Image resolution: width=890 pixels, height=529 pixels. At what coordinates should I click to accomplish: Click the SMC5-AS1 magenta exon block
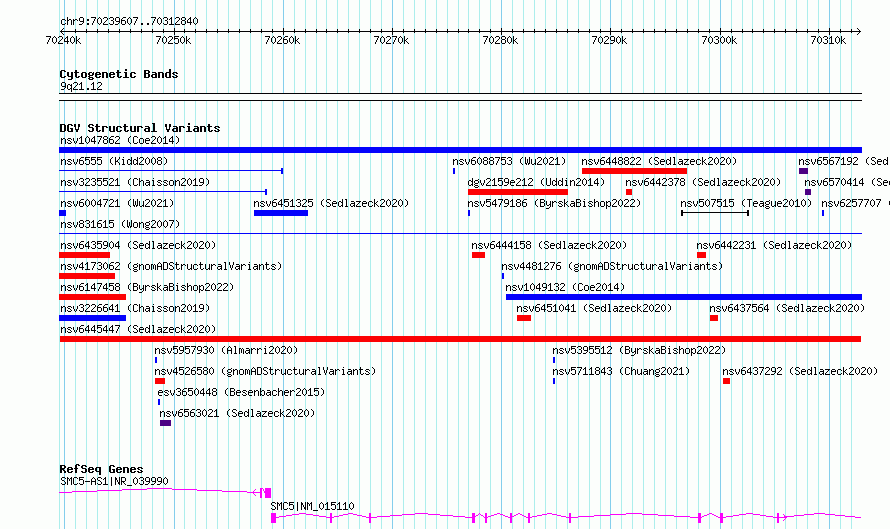267,493
